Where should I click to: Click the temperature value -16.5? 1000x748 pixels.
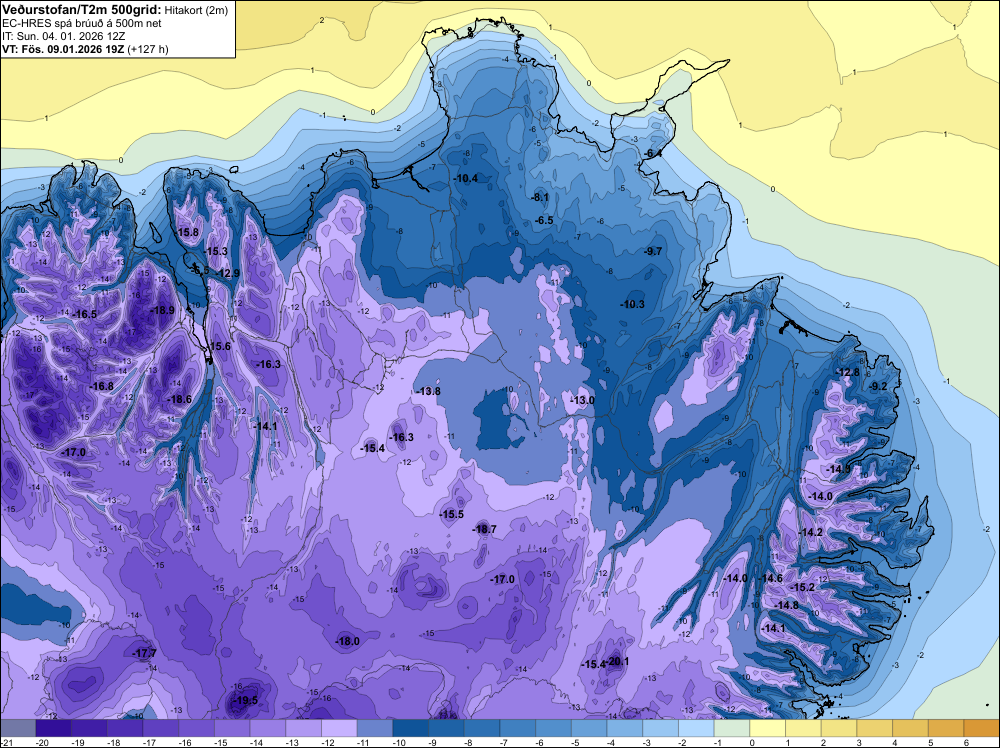85,314
